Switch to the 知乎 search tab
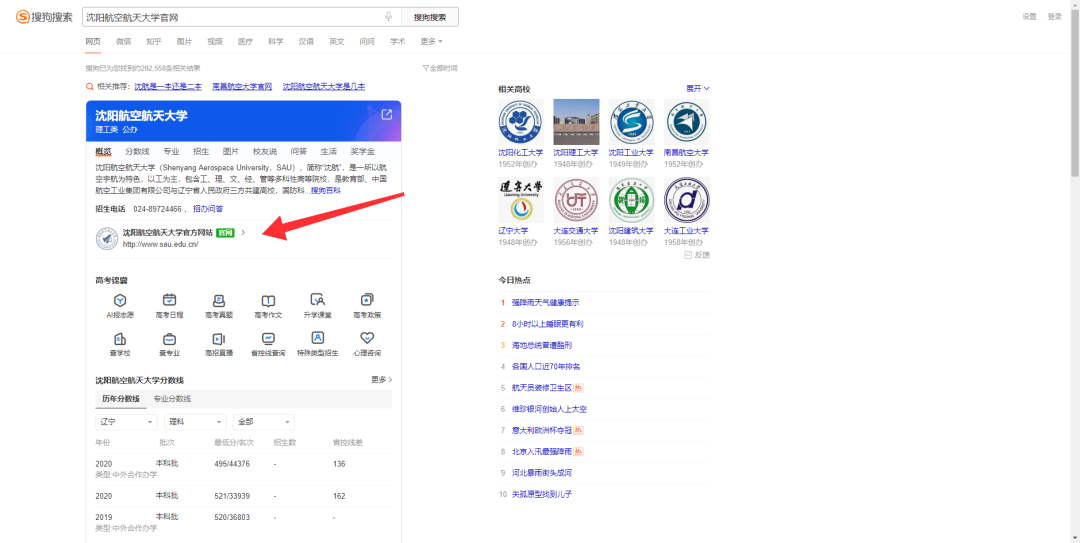This screenshot has height=543, width=1080. 154,41
